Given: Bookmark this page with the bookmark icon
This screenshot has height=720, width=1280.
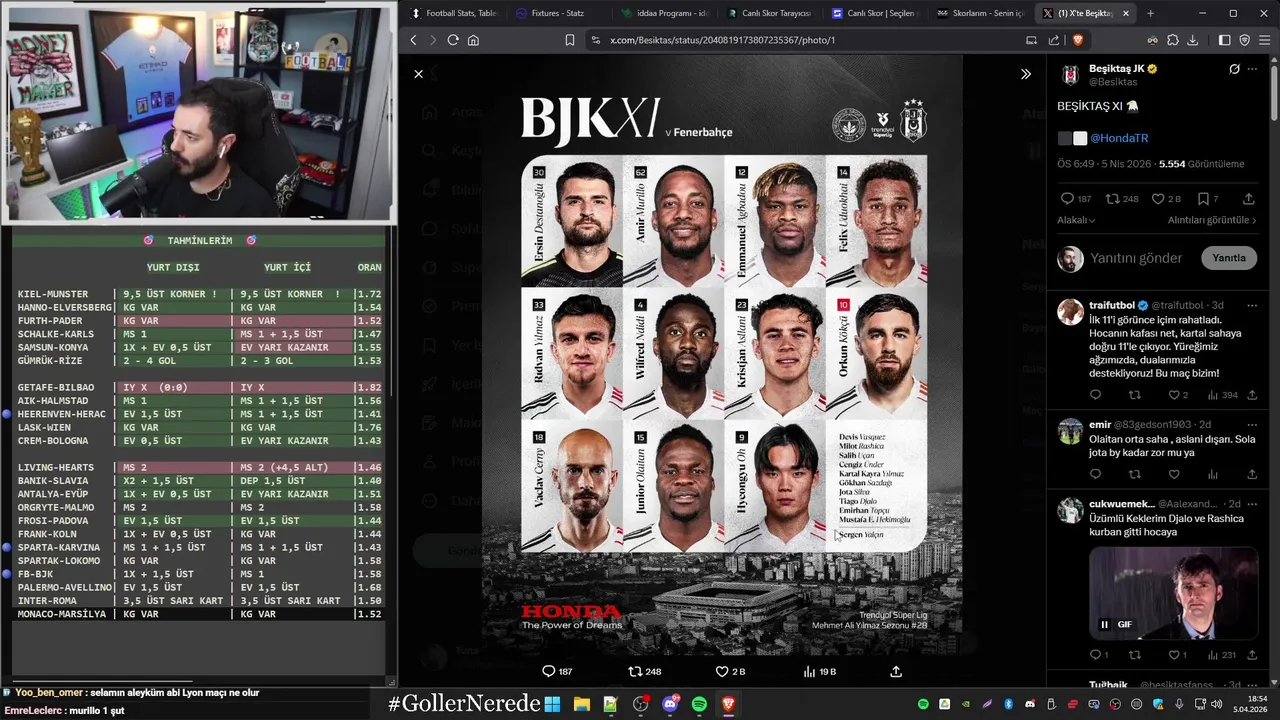Looking at the screenshot, I should pyautogui.click(x=569, y=40).
